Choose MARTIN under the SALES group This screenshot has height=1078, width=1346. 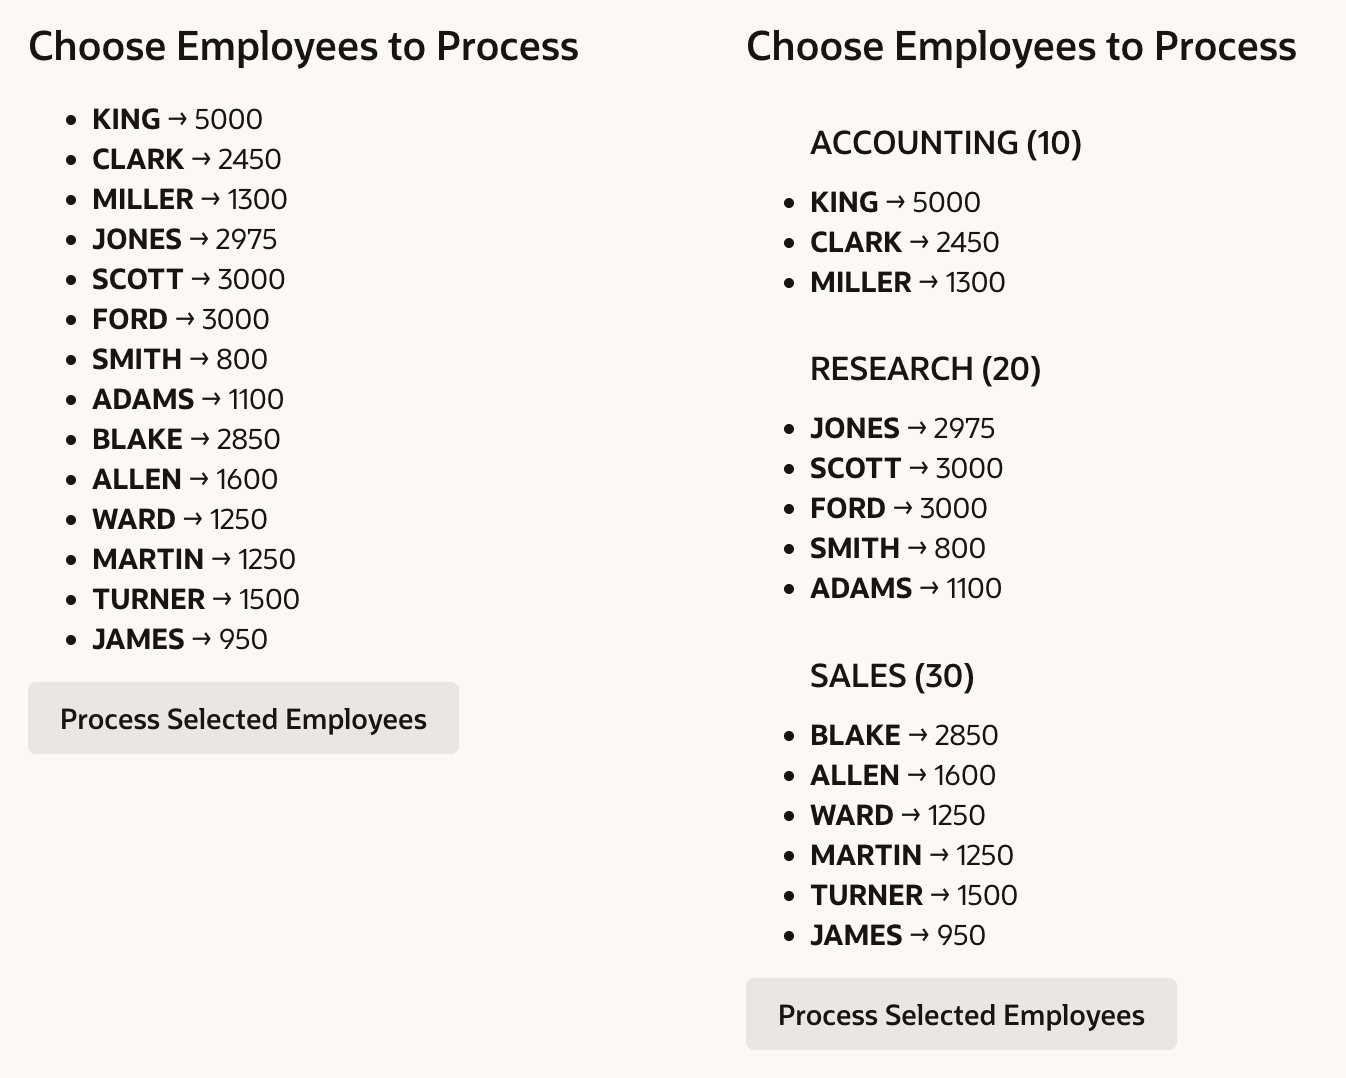pos(911,855)
